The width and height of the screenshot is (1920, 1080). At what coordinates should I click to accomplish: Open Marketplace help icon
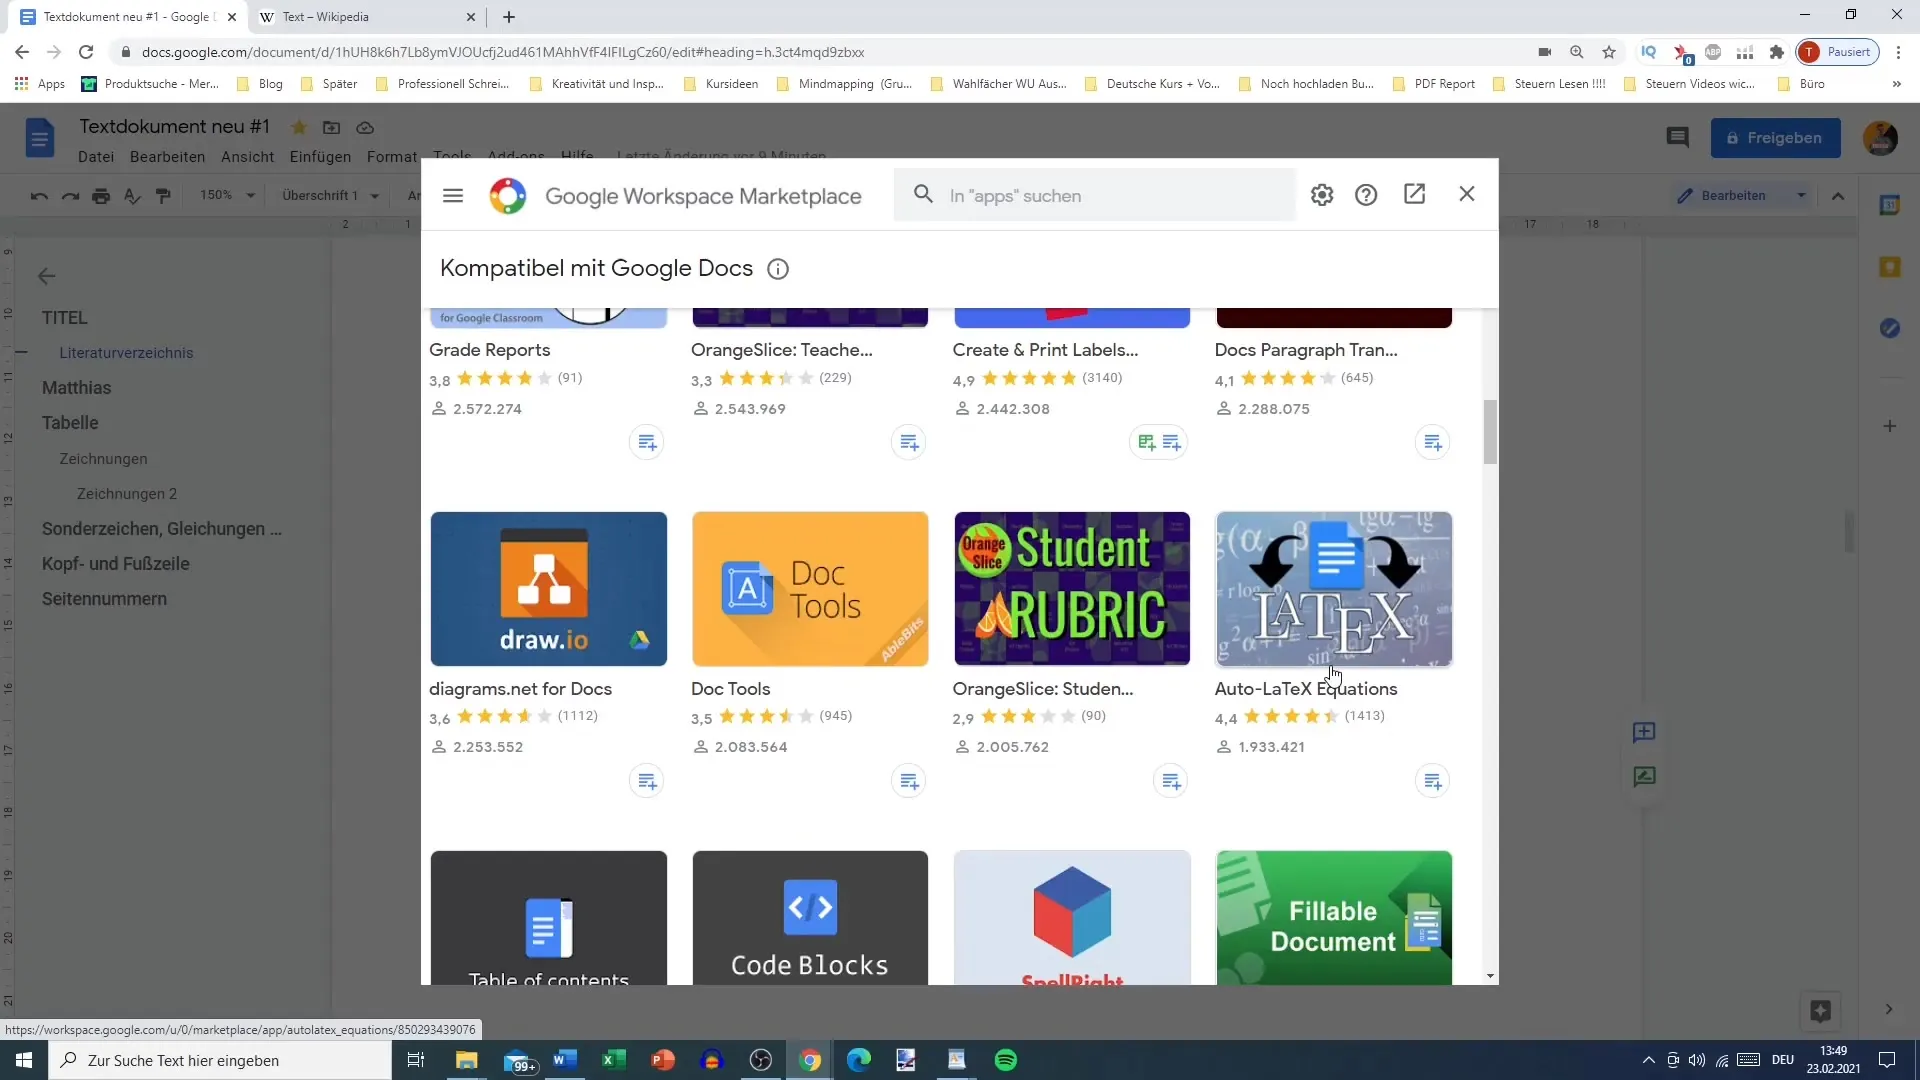tap(1366, 195)
